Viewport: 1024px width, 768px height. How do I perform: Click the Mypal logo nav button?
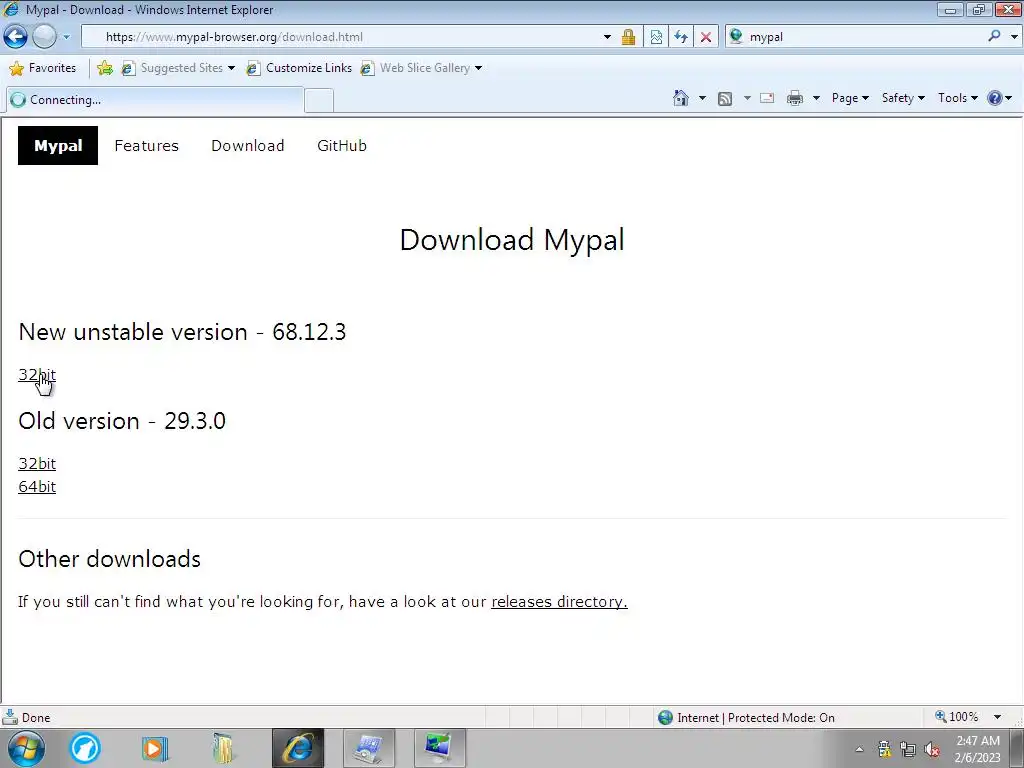[x=57, y=146]
